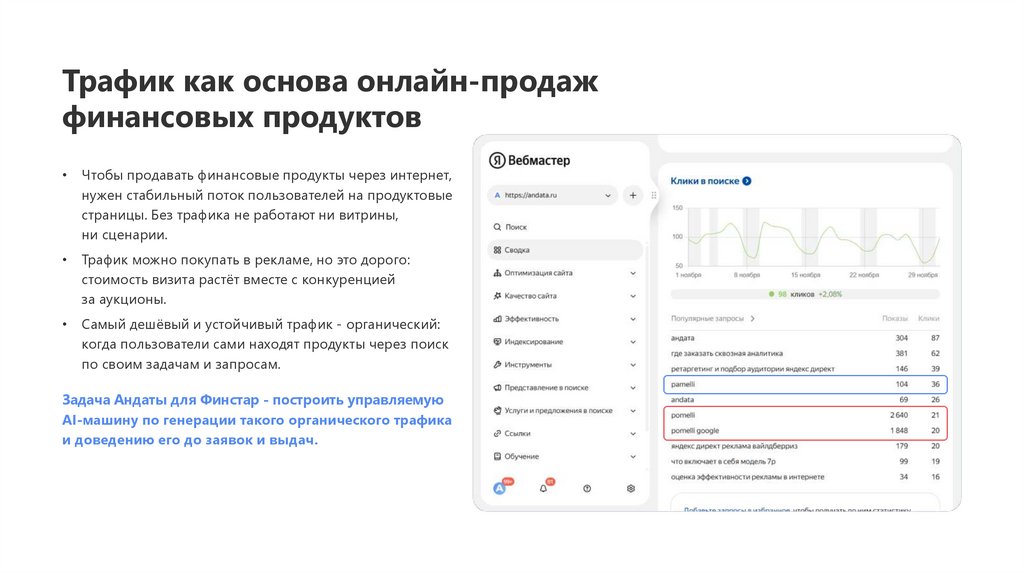Click the magnifier icon next to Поиск

[x=497, y=227]
